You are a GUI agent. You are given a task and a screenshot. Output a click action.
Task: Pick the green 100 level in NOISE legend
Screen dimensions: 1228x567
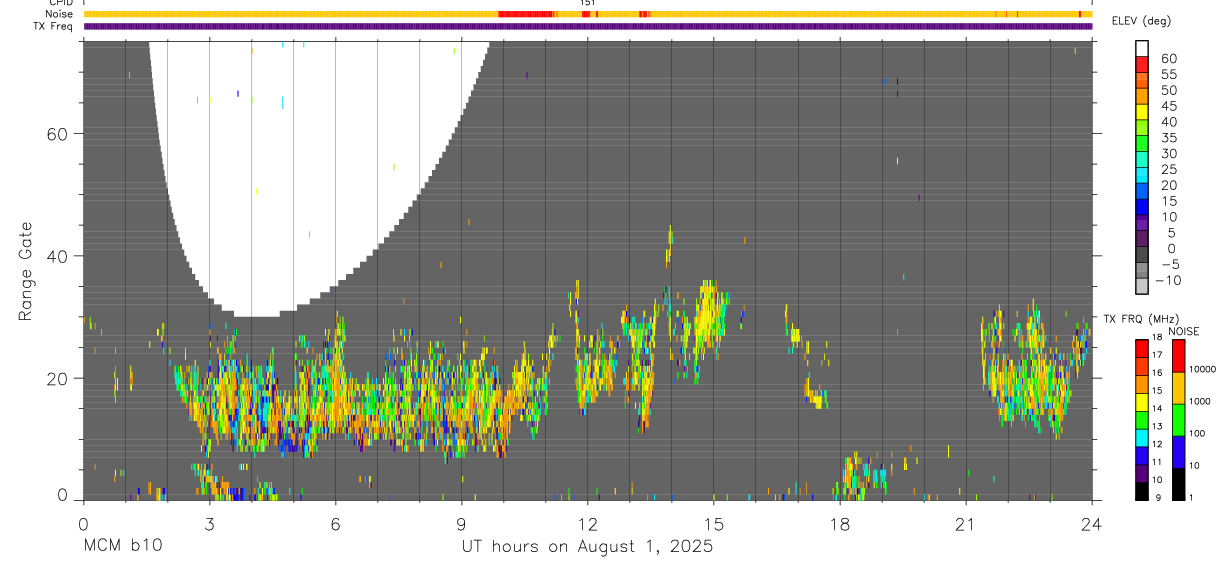1178,419
